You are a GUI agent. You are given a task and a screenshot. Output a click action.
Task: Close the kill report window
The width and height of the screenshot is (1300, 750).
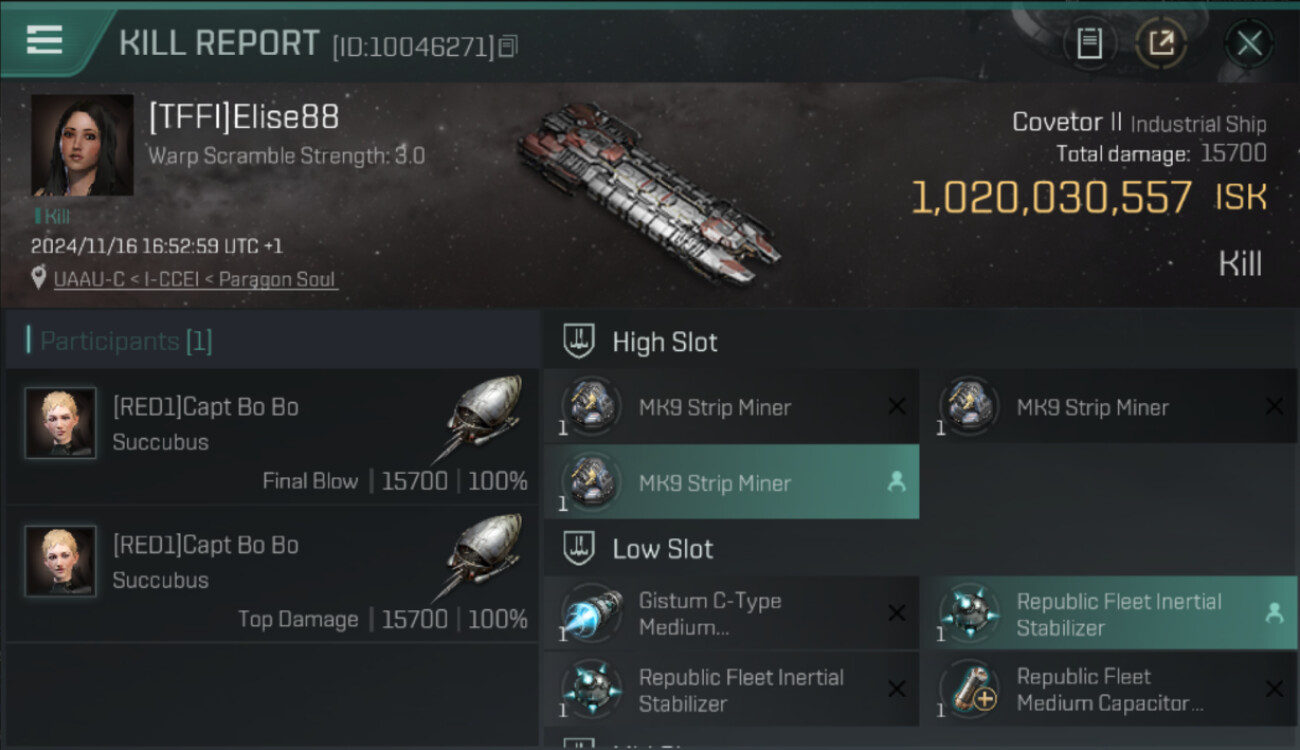point(1249,43)
